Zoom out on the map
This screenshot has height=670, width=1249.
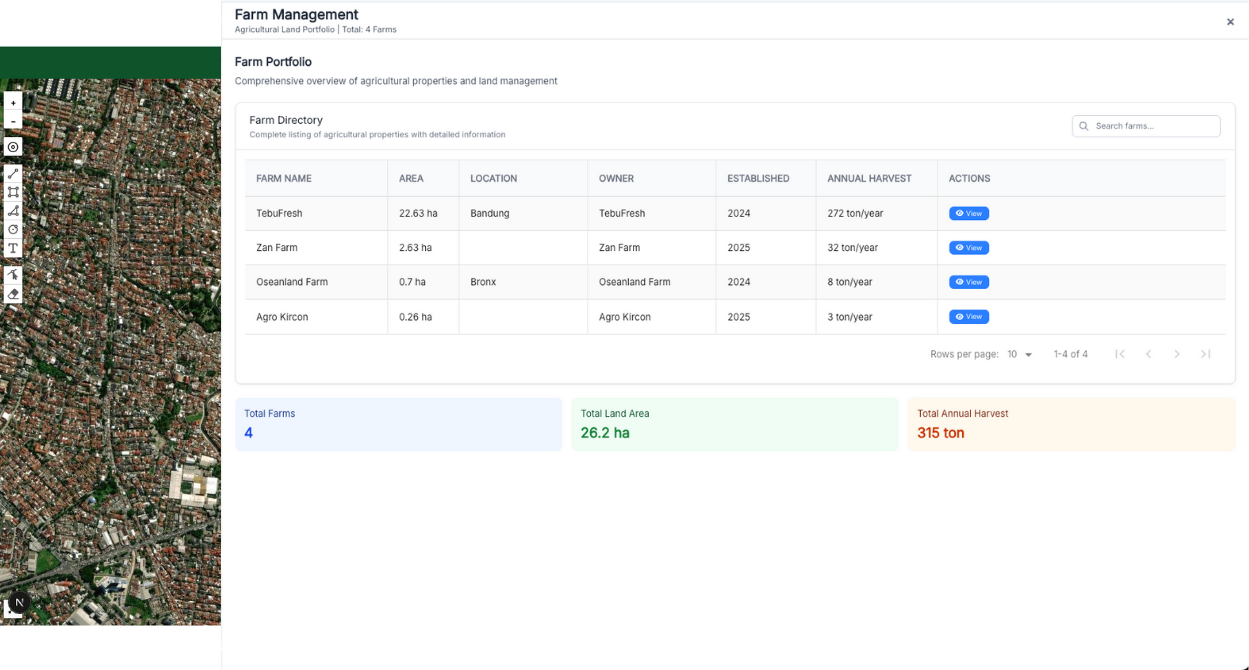click(x=13, y=122)
